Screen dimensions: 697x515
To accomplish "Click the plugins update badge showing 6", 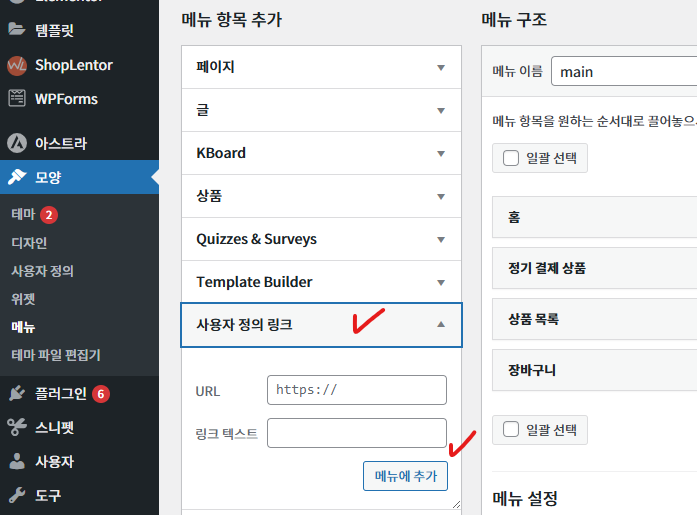I will tap(100, 394).
